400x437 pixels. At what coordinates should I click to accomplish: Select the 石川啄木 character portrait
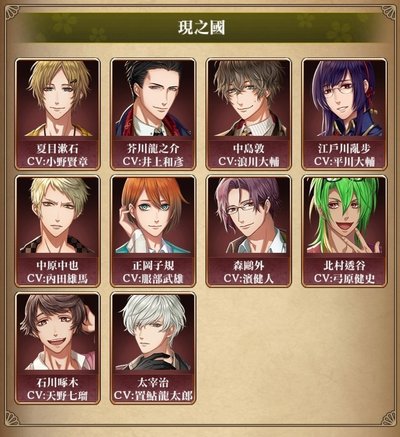pyautogui.click(x=58, y=332)
